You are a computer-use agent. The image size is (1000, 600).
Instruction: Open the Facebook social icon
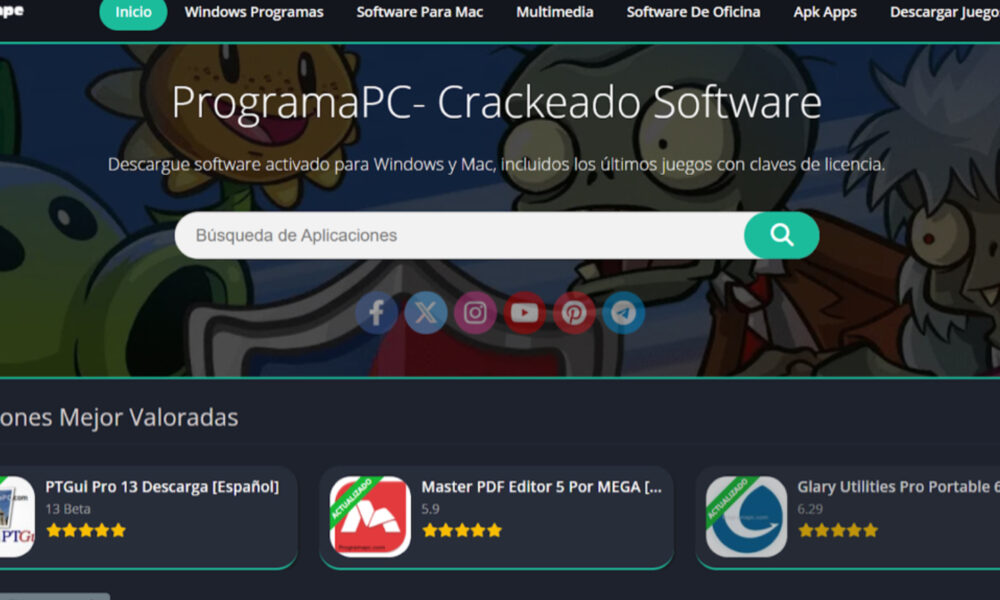click(376, 312)
